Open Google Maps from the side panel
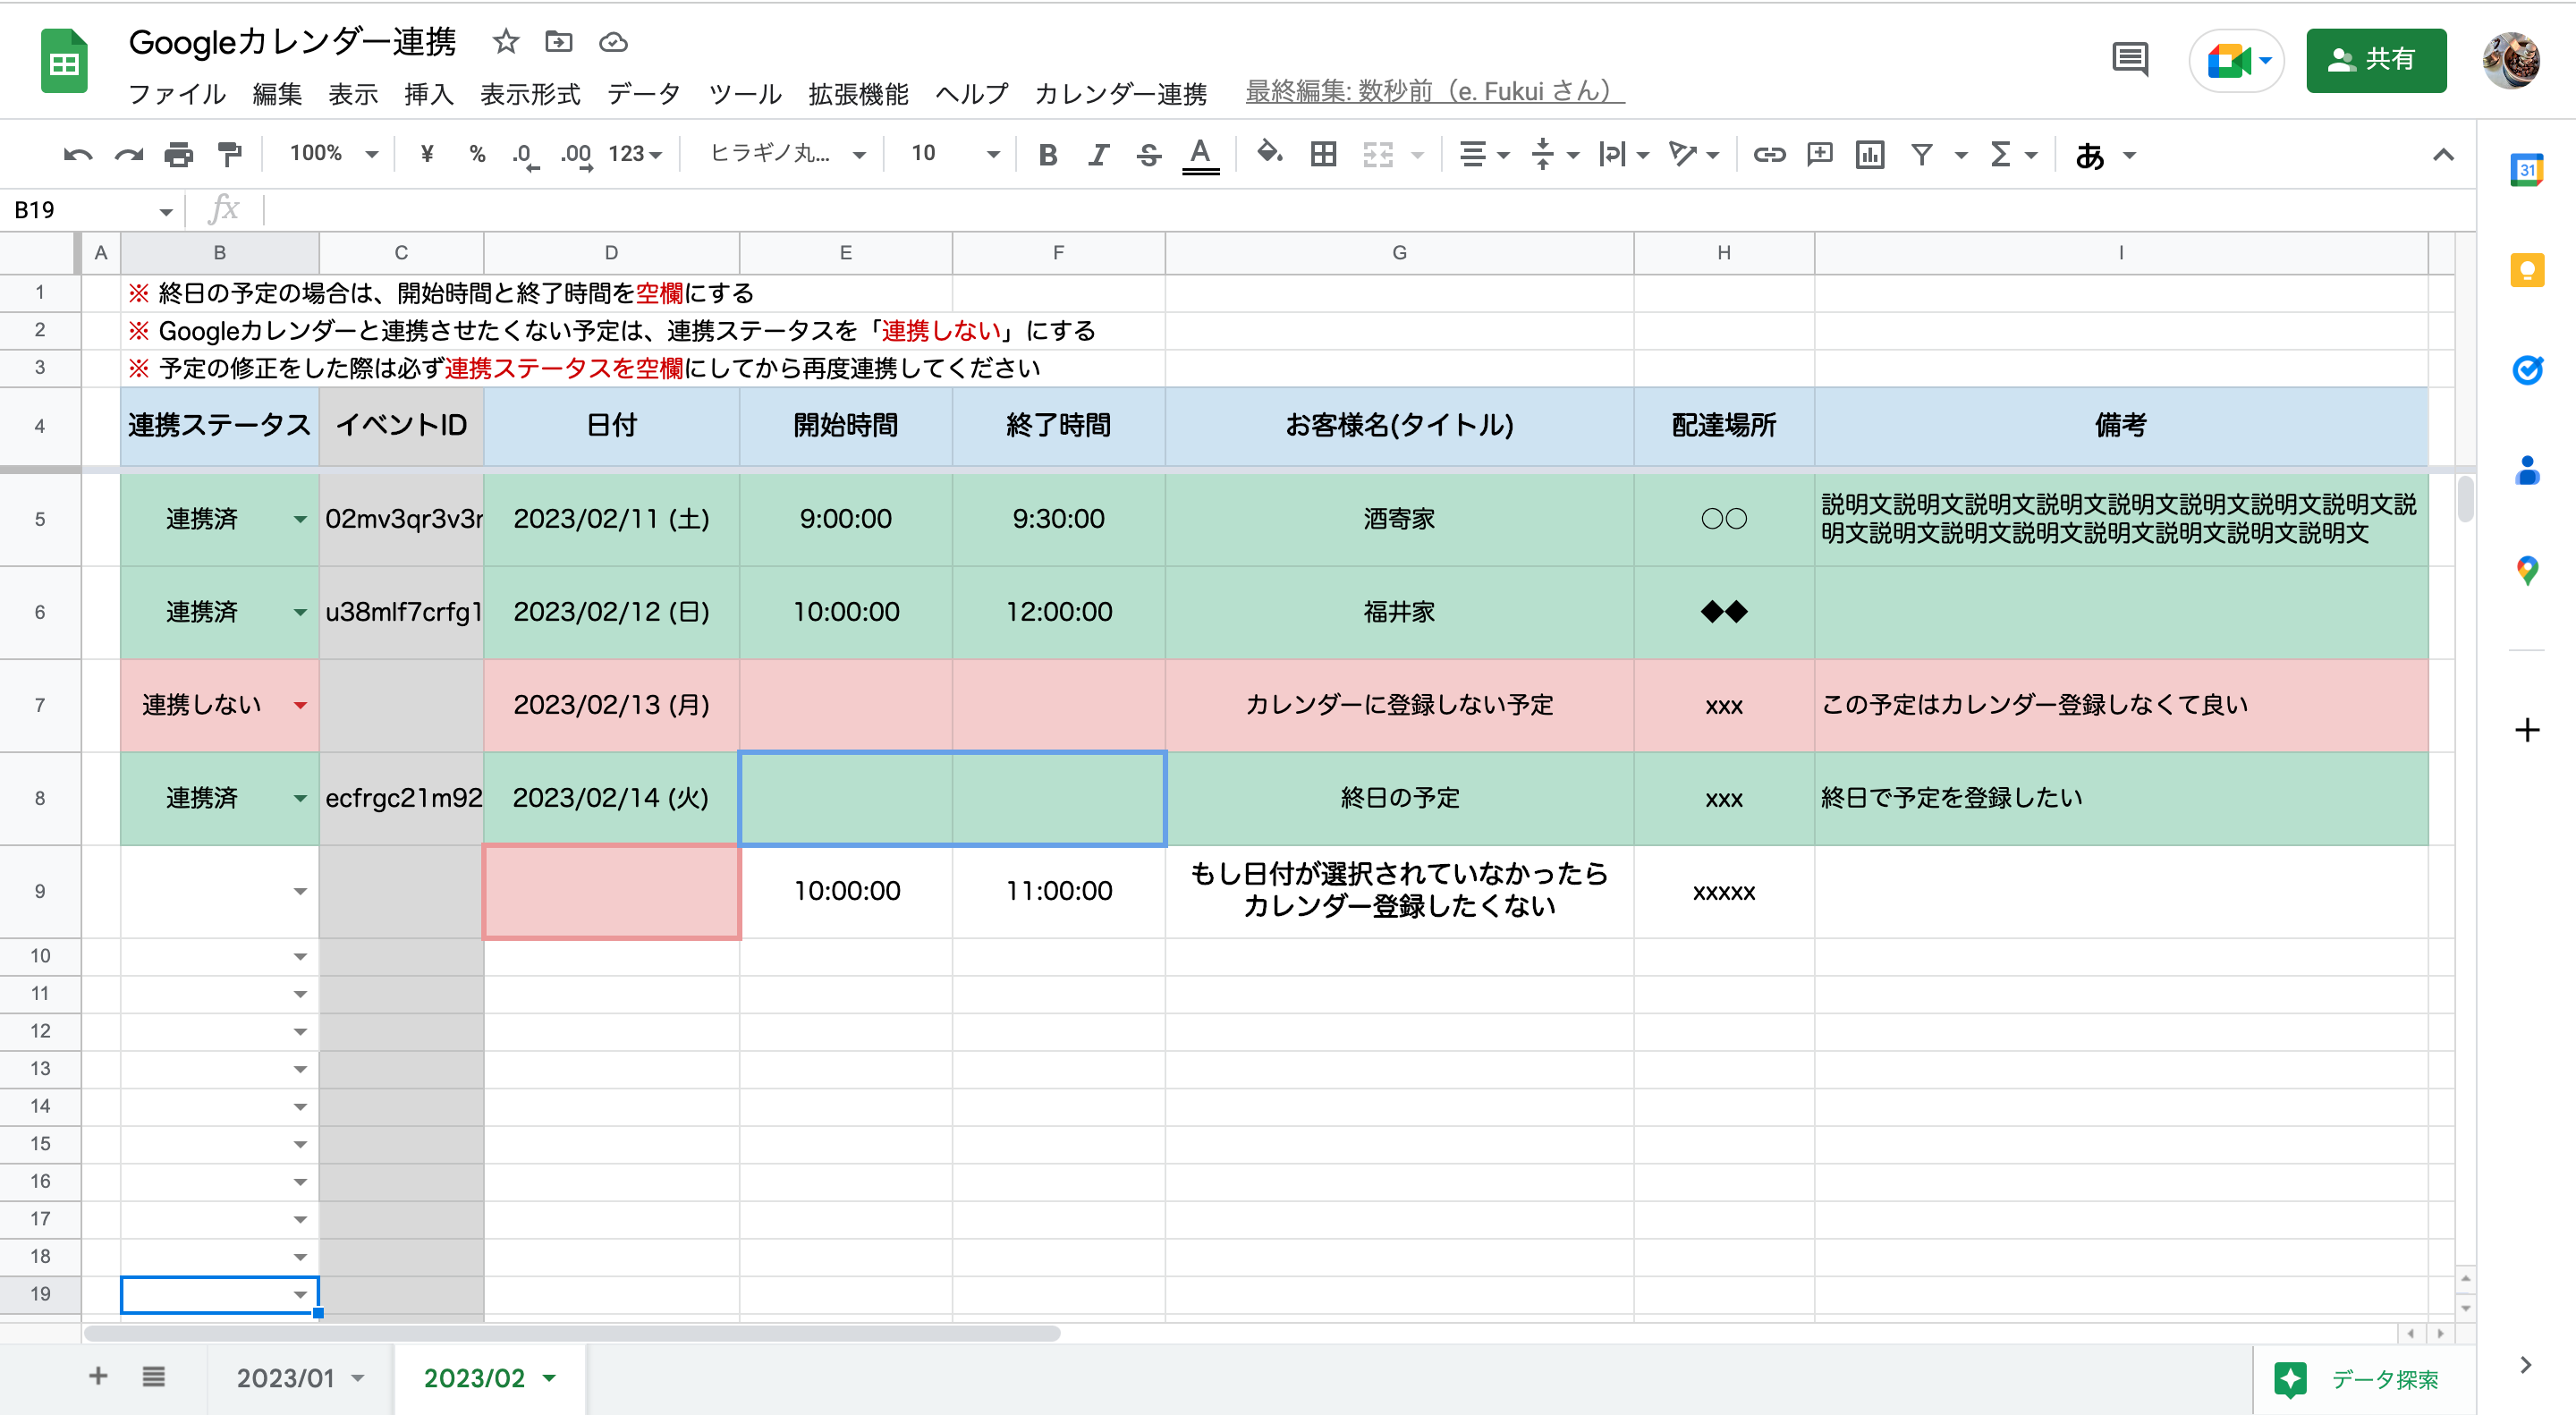This screenshot has width=2576, height=1415. [x=2528, y=570]
